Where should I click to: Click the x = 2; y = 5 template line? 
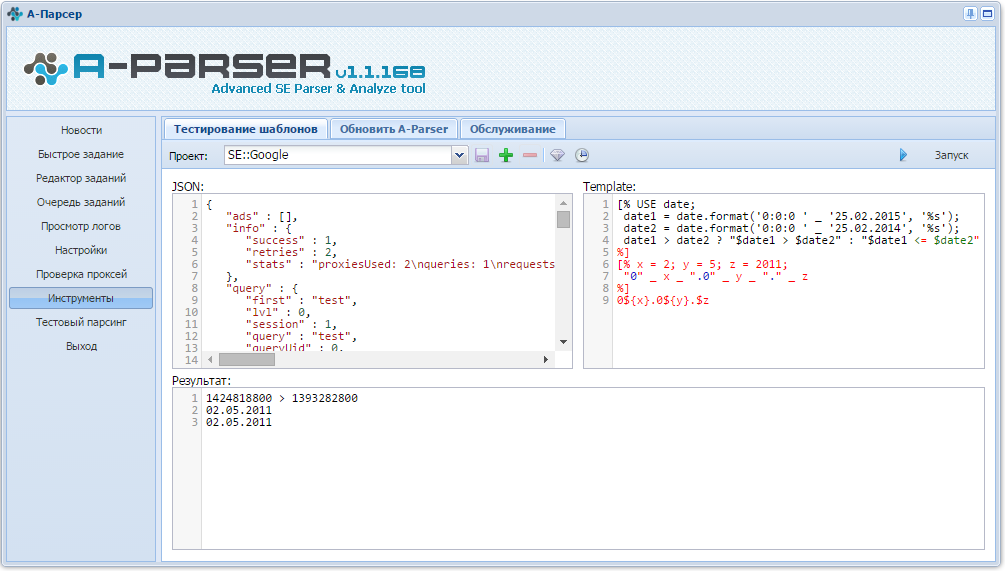point(702,264)
